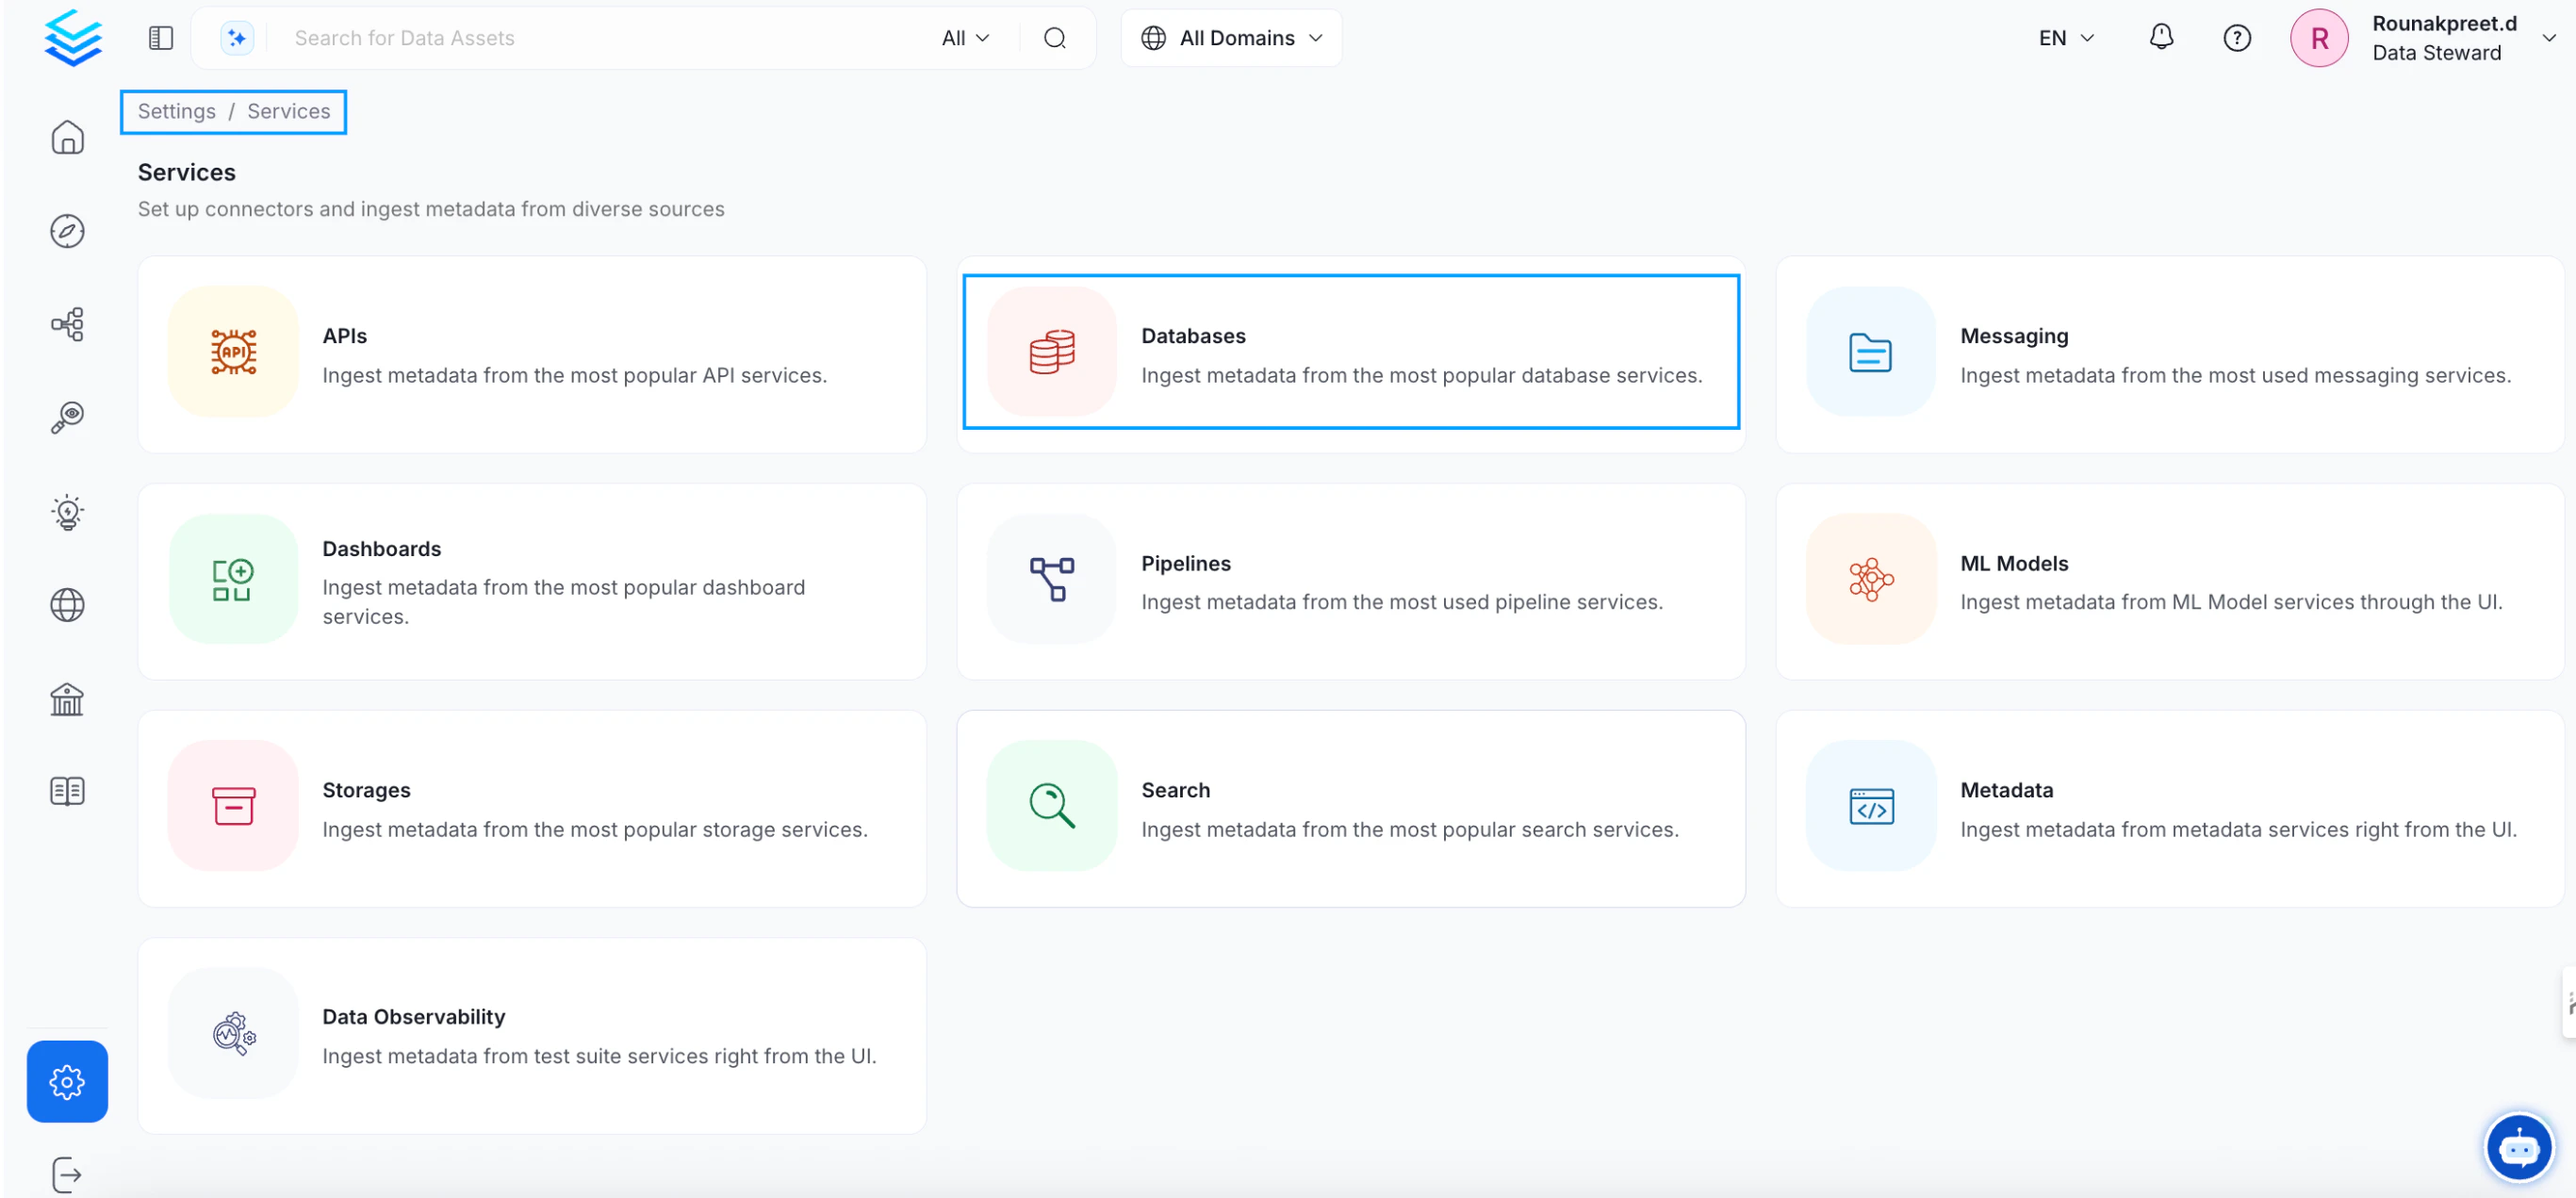Open the Dashboards services card title
This screenshot has height=1198, width=2576.
click(x=381, y=549)
